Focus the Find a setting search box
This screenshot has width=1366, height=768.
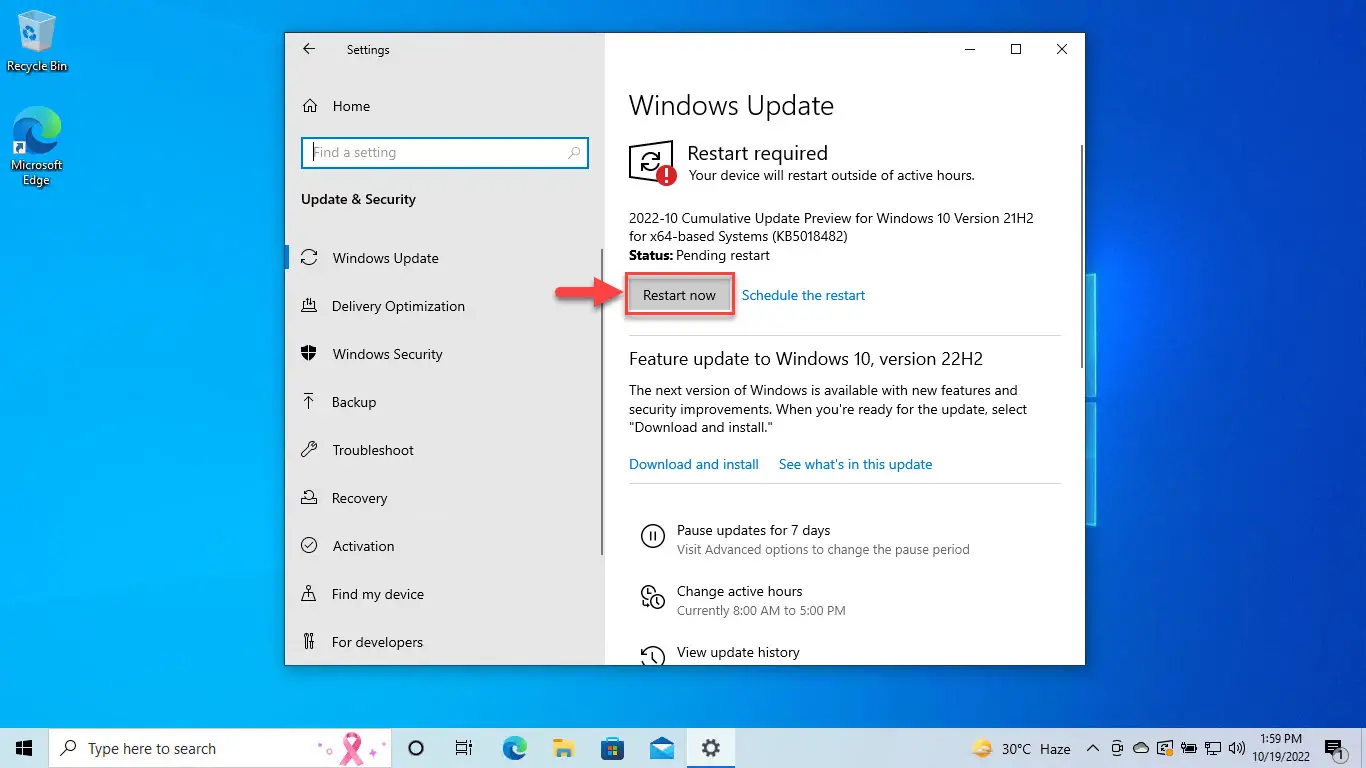(445, 153)
